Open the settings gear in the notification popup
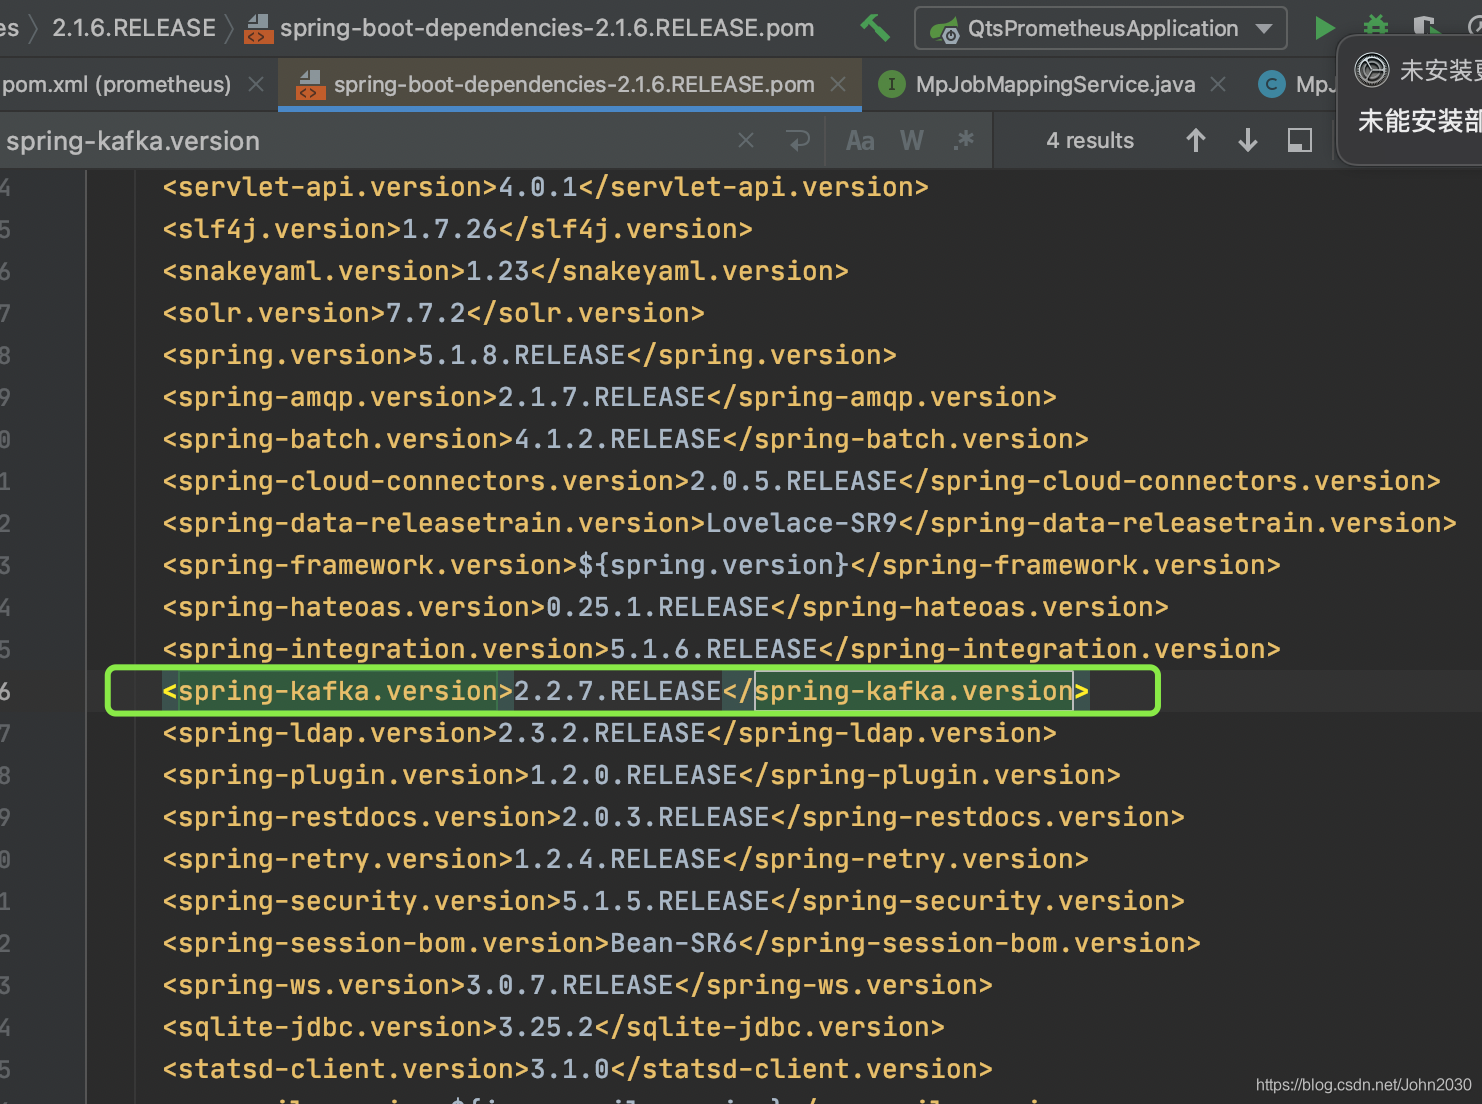The width and height of the screenshot is (1482, 1104). click(1371, 70)
